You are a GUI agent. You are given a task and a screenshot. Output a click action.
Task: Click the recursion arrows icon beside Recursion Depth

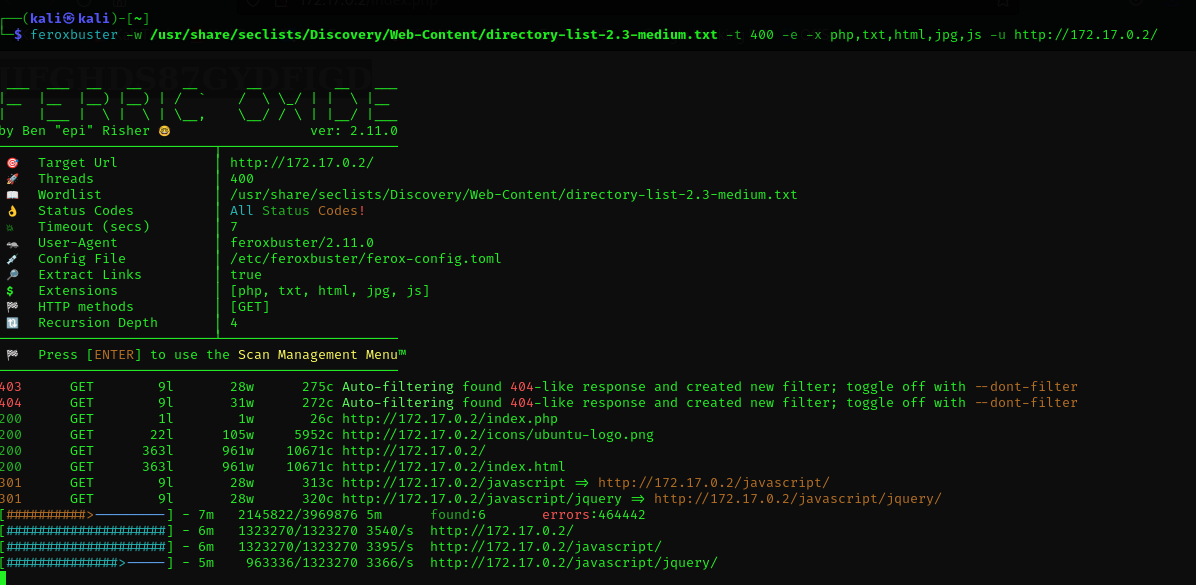click(12, 323)
